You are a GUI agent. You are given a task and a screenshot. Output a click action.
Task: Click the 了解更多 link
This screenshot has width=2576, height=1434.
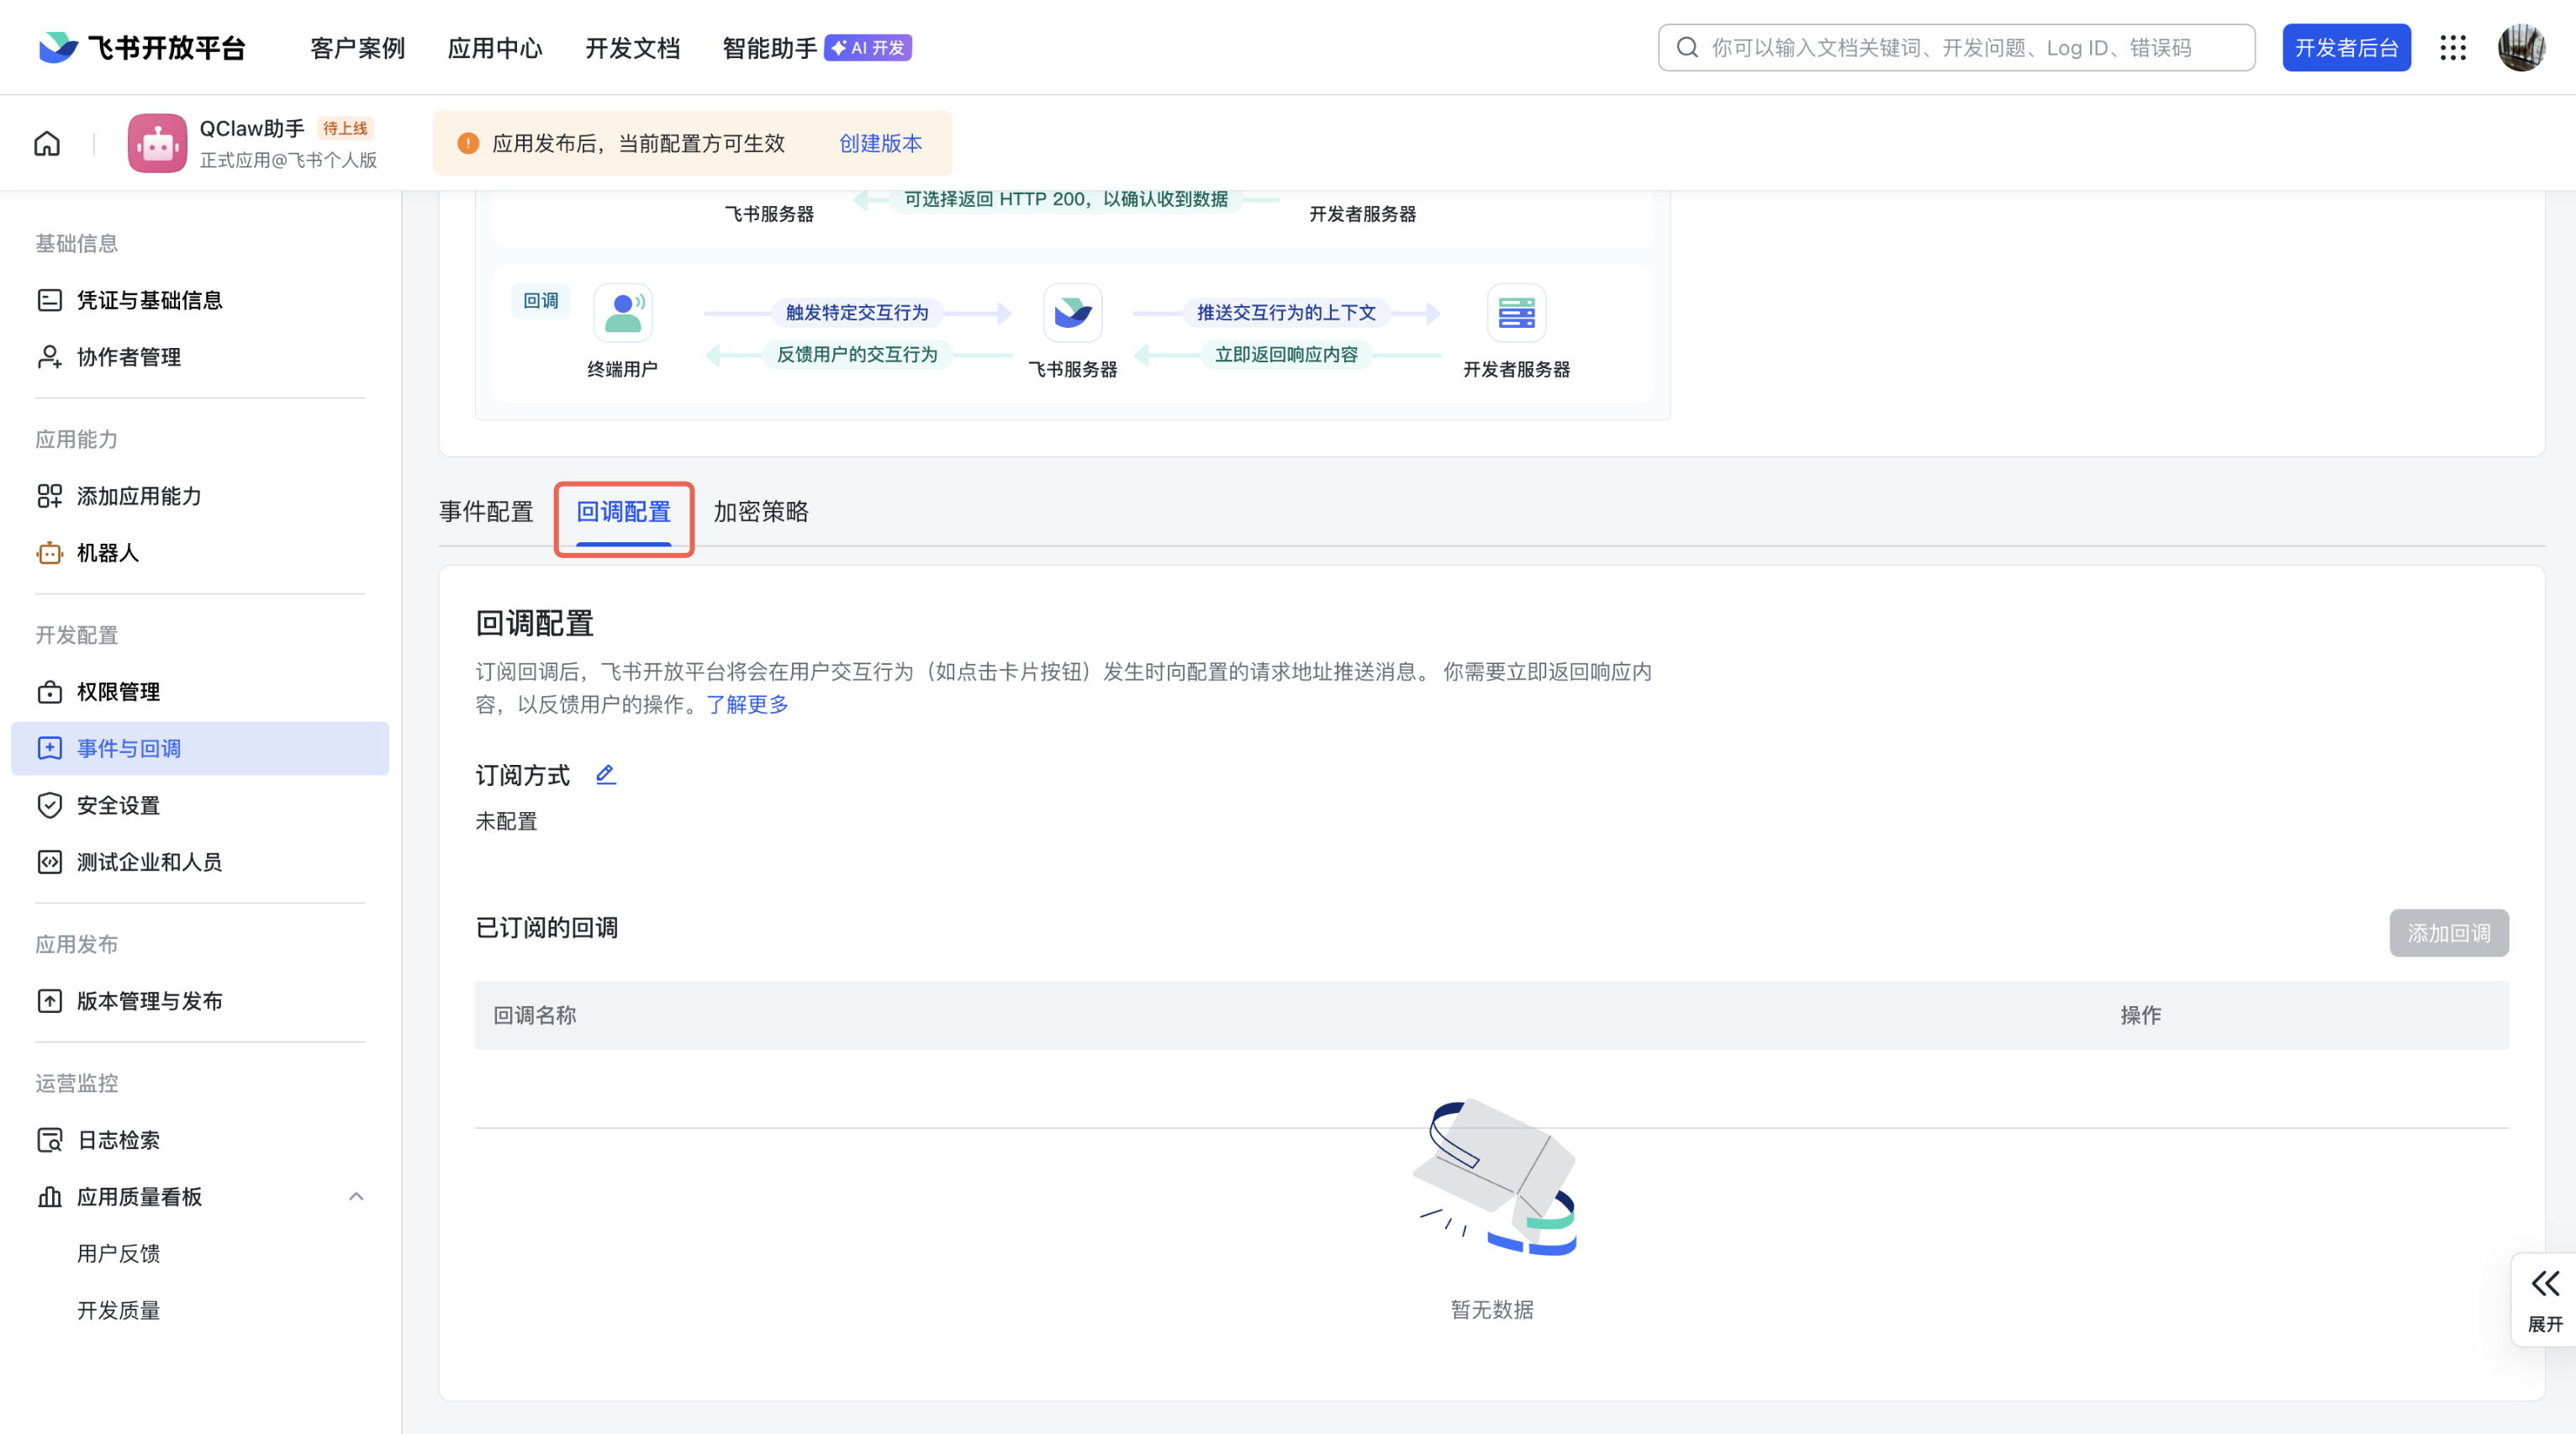pos(747,704)
